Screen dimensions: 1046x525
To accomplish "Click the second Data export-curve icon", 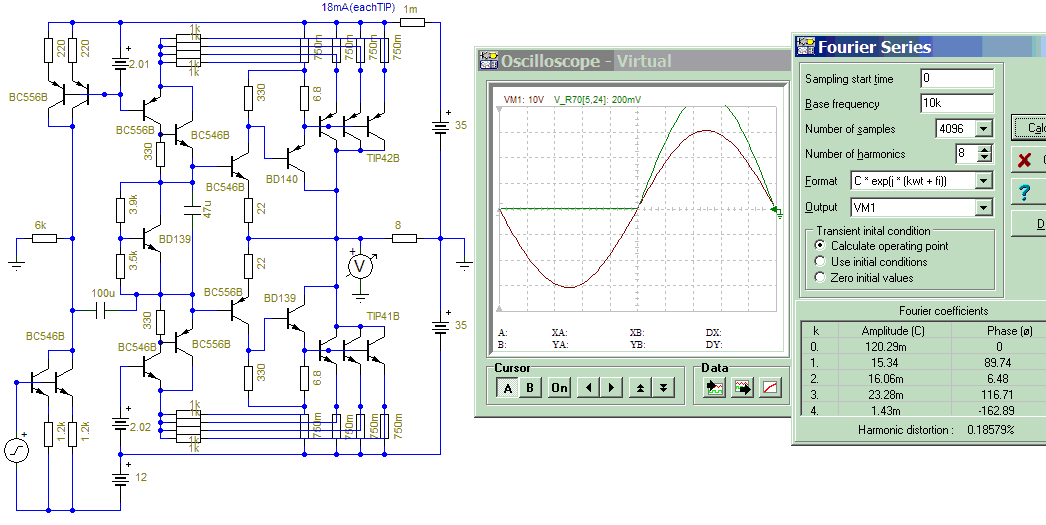I will (x=742, y=388).
